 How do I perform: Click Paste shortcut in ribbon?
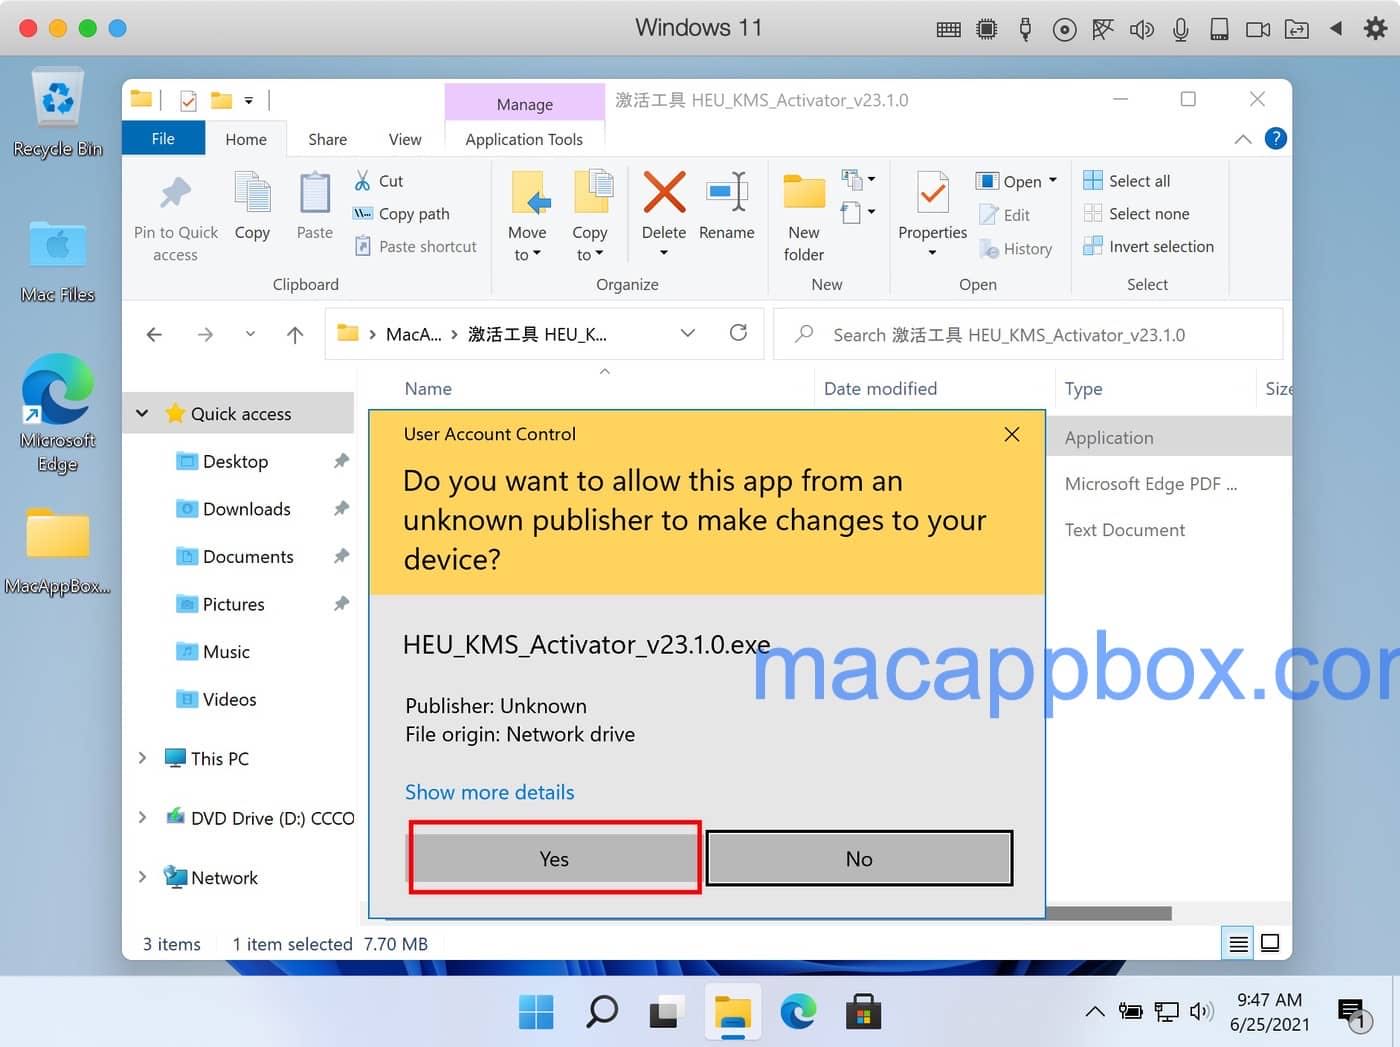(x=416, y=246)
